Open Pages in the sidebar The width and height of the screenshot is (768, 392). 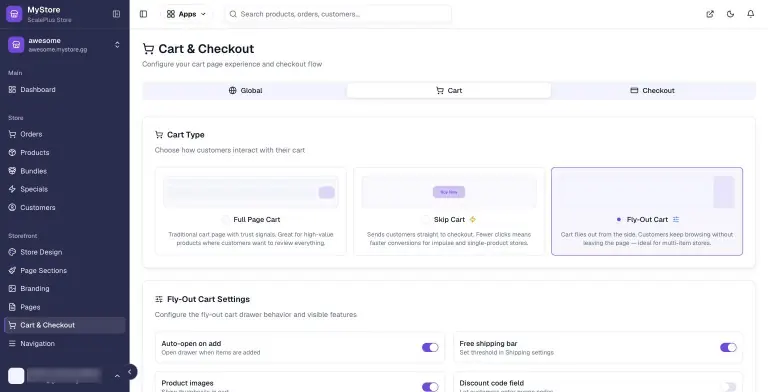(65, 307)
